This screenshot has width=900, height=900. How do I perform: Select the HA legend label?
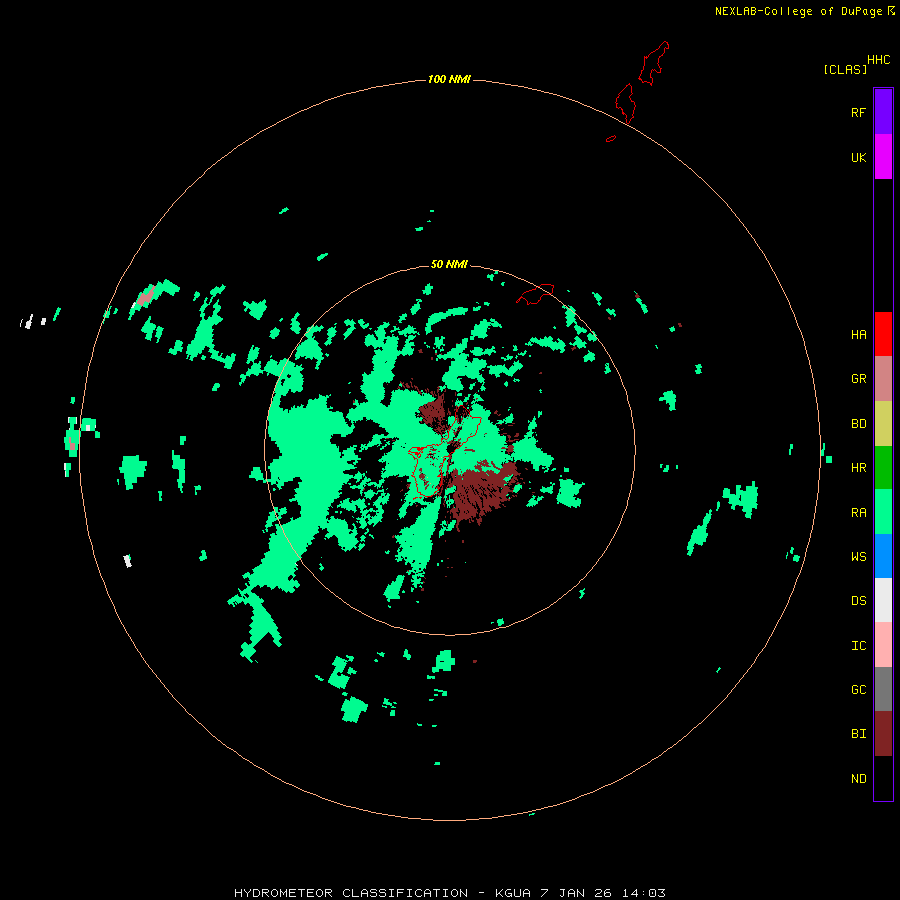click(x=858, y=335)
